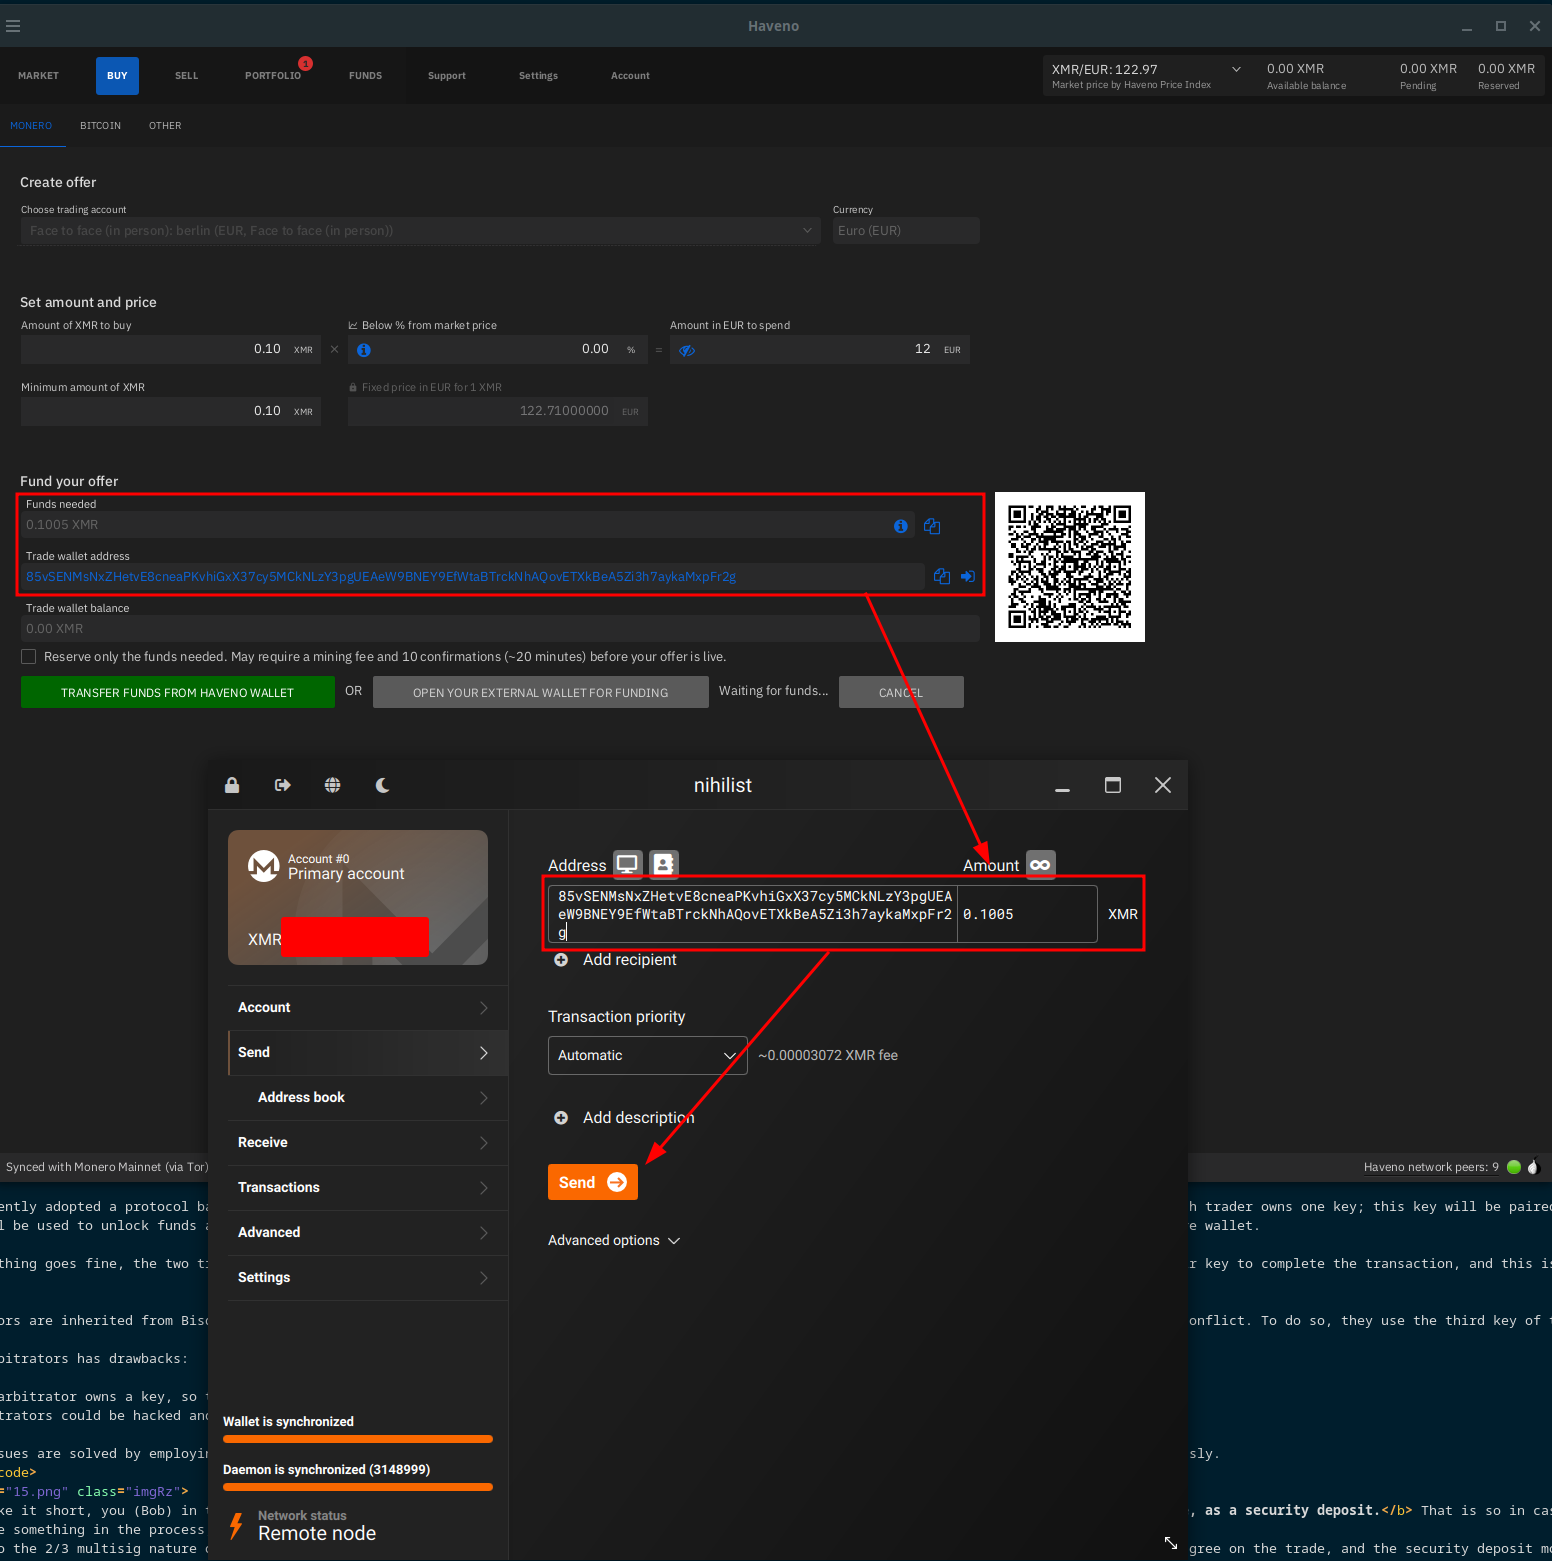Click the Monero logo on account card

tap(264, 866)
